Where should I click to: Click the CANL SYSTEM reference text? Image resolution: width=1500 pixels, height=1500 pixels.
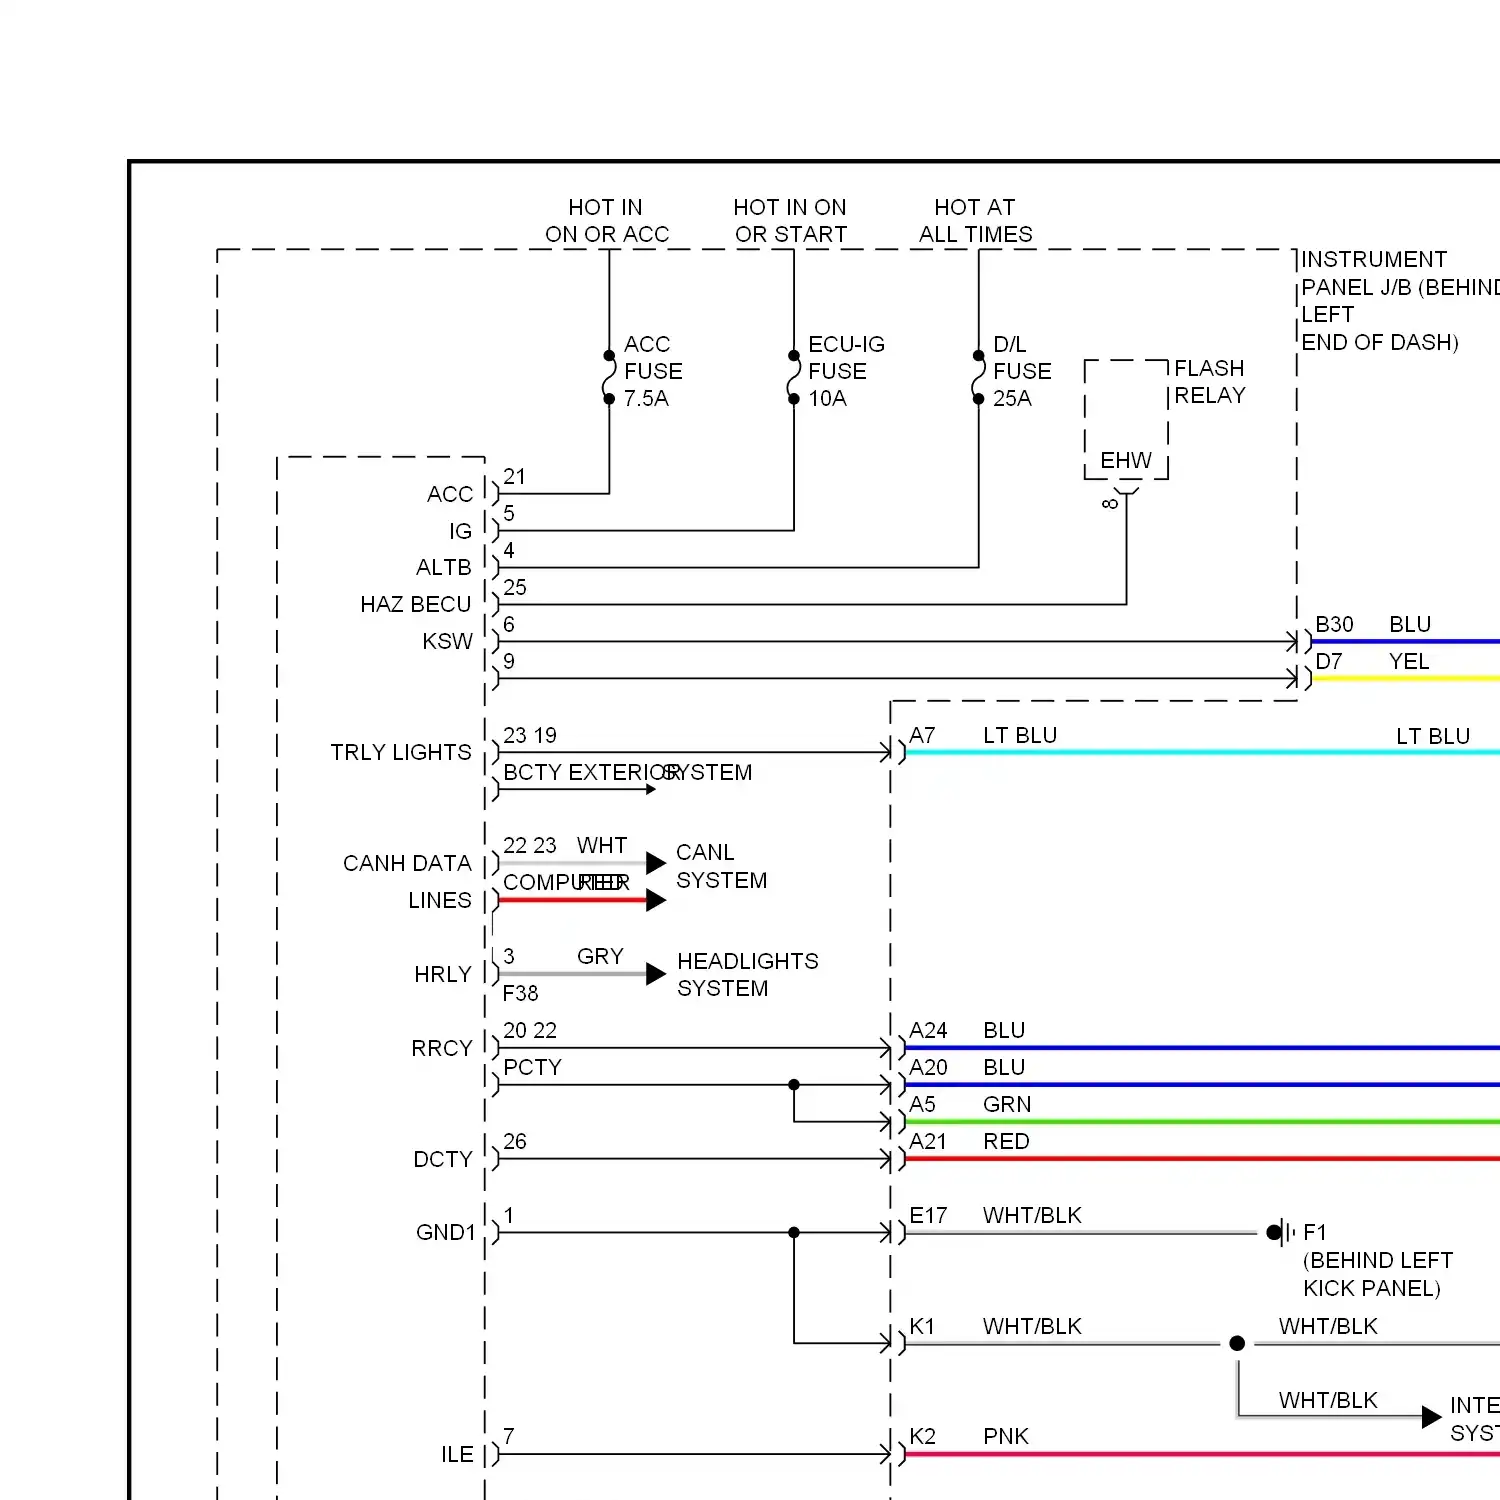721,866
